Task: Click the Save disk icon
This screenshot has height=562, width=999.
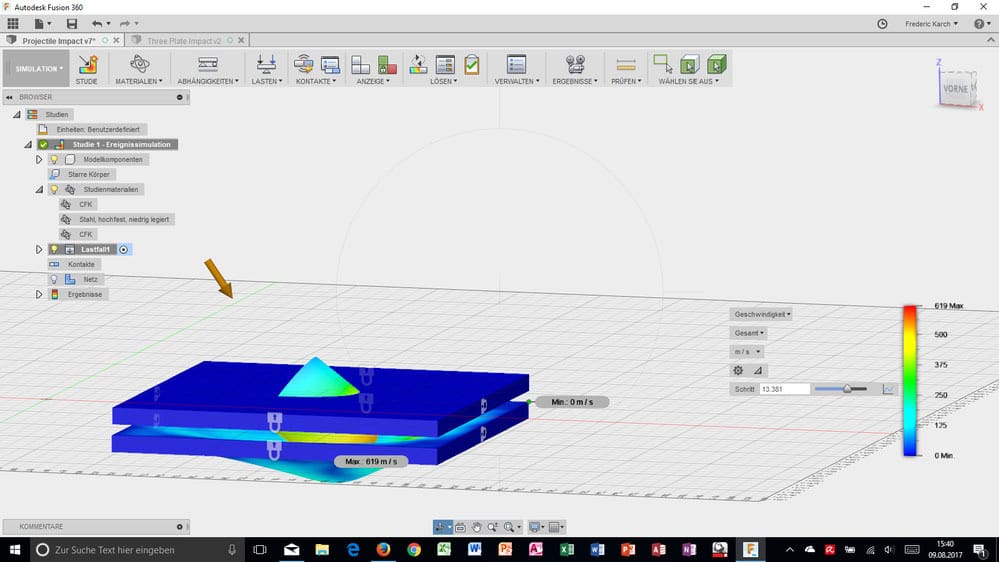Action: [x=72, y=24]
